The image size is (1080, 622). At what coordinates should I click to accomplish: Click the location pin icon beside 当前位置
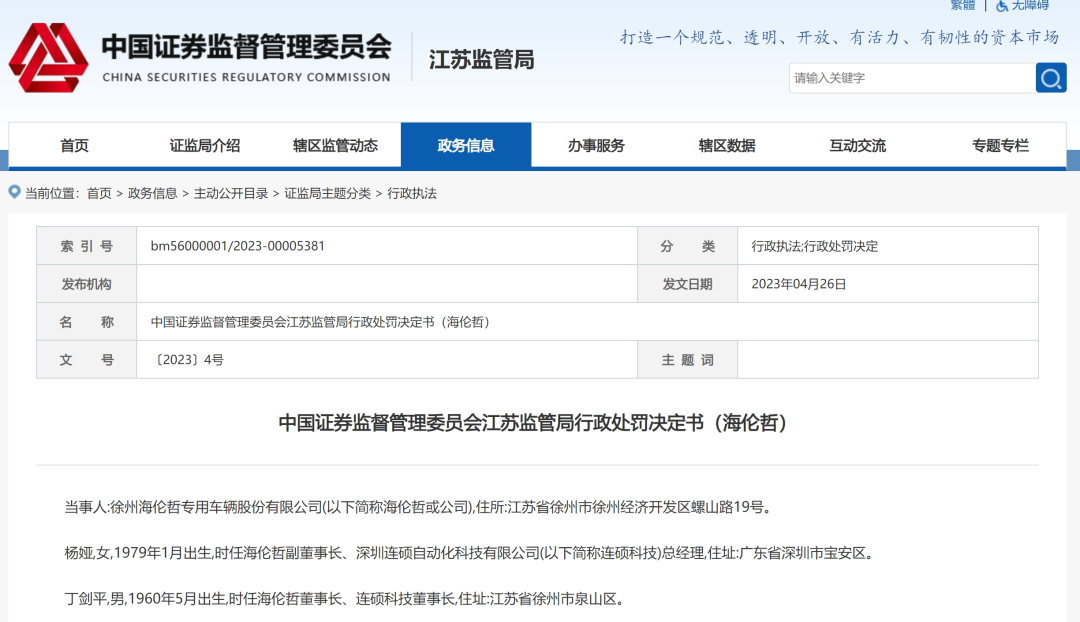click(14, 192)
